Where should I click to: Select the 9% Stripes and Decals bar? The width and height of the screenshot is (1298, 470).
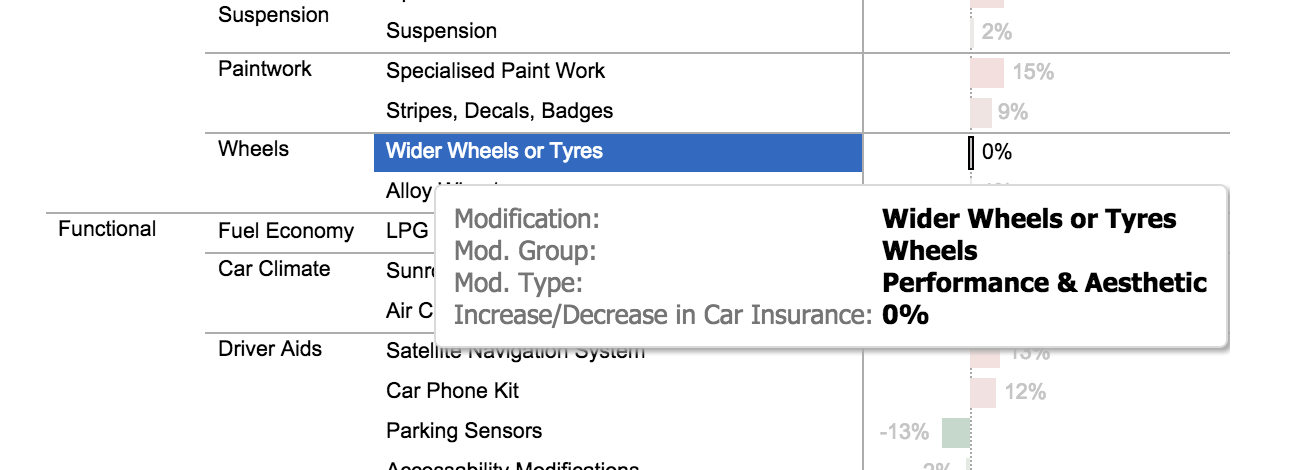[981, 112]
